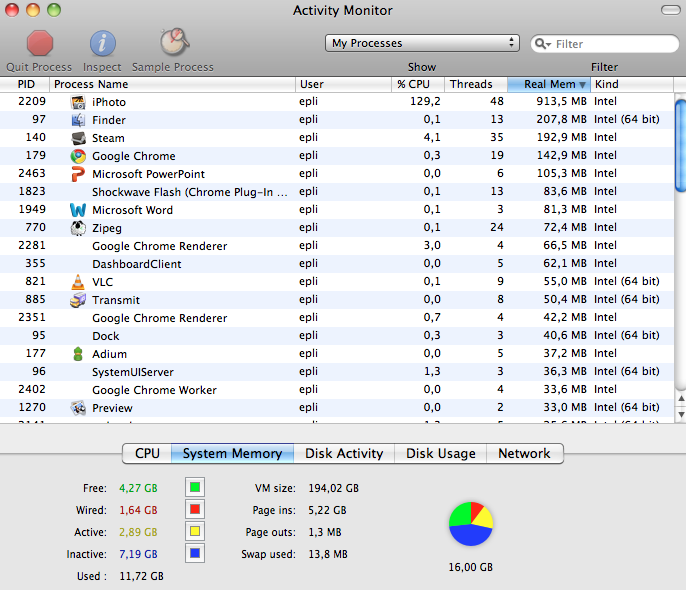Select the Google Chrome app icon

pos(78,156)
